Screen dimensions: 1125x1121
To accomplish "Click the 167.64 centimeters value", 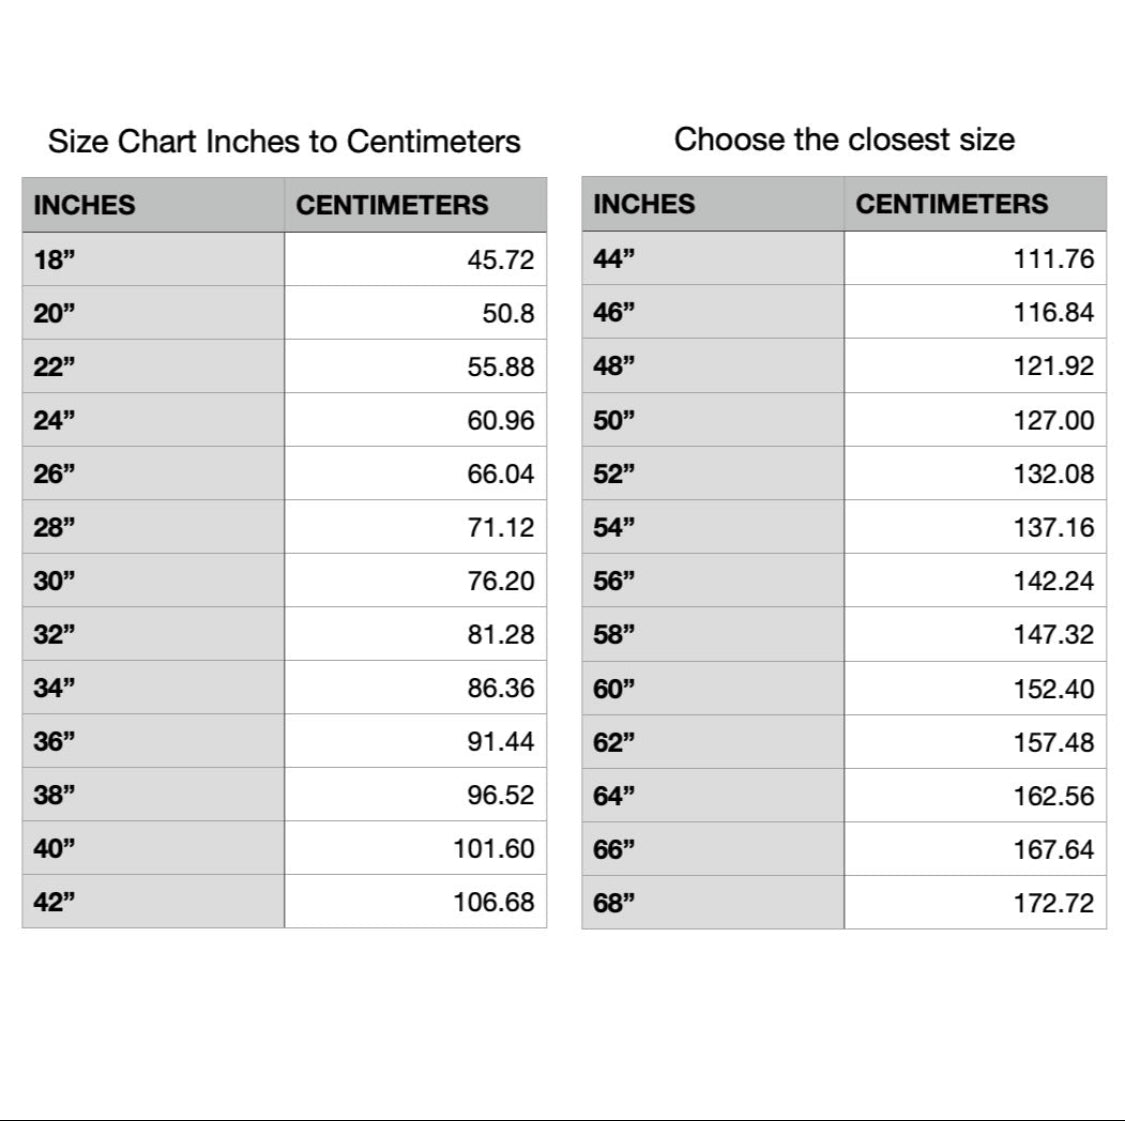I will (1053, 850).
